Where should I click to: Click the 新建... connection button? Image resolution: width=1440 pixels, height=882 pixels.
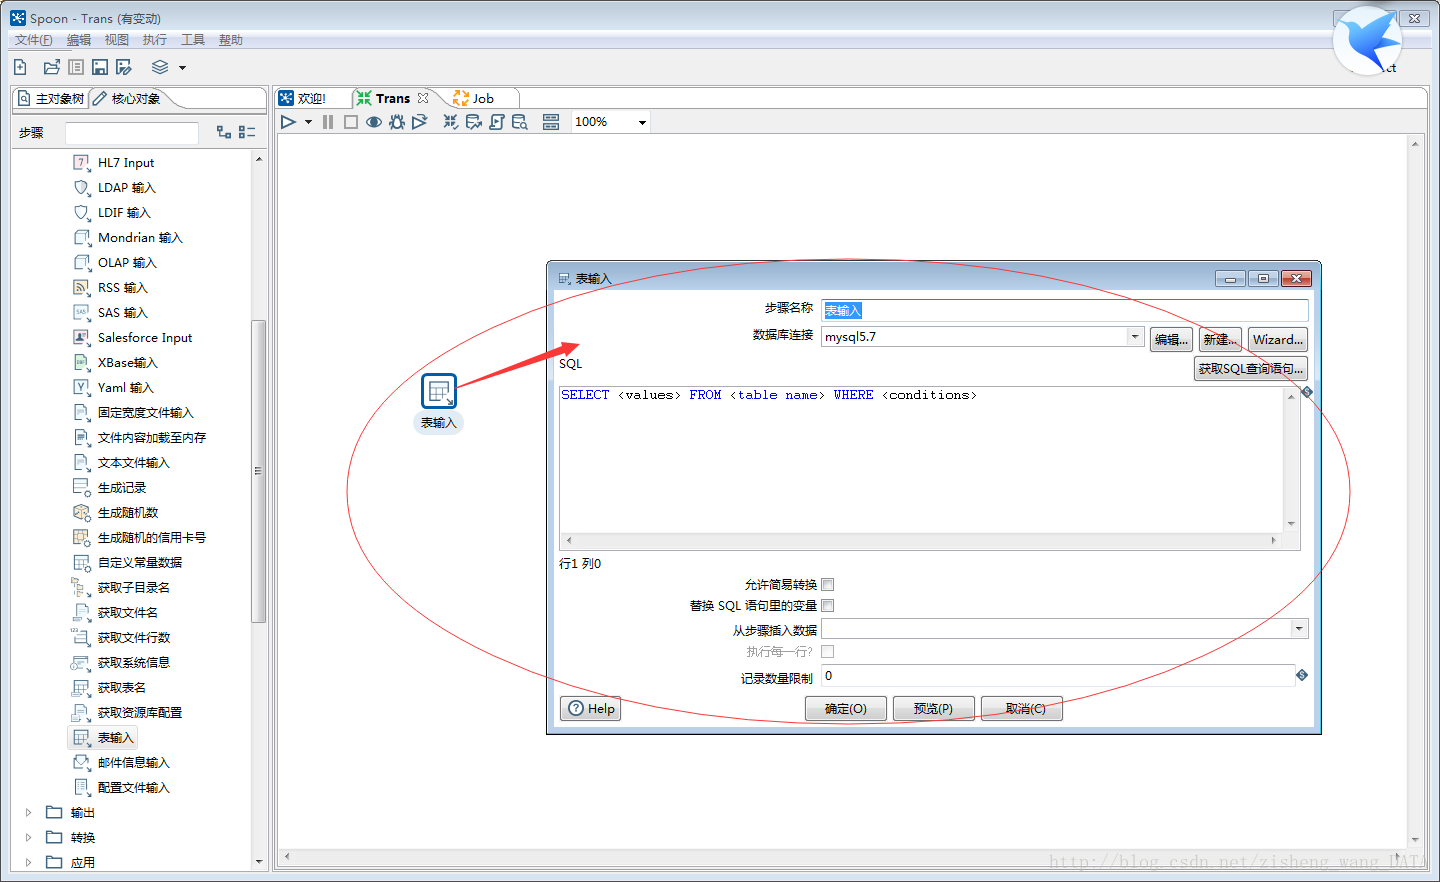pos(1220,340)
